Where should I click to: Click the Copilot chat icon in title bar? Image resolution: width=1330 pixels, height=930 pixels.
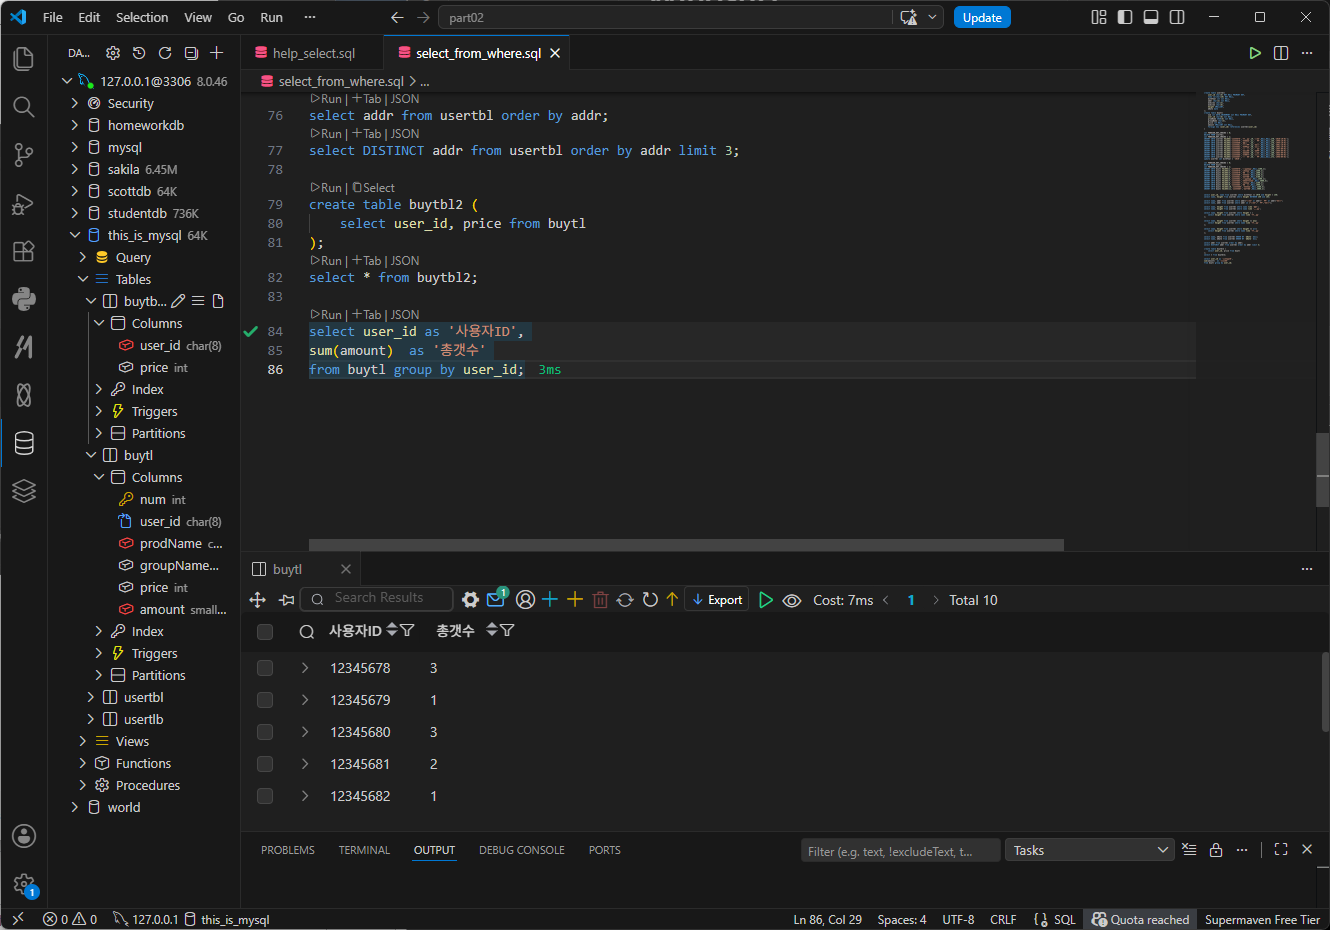click(908, 17)
